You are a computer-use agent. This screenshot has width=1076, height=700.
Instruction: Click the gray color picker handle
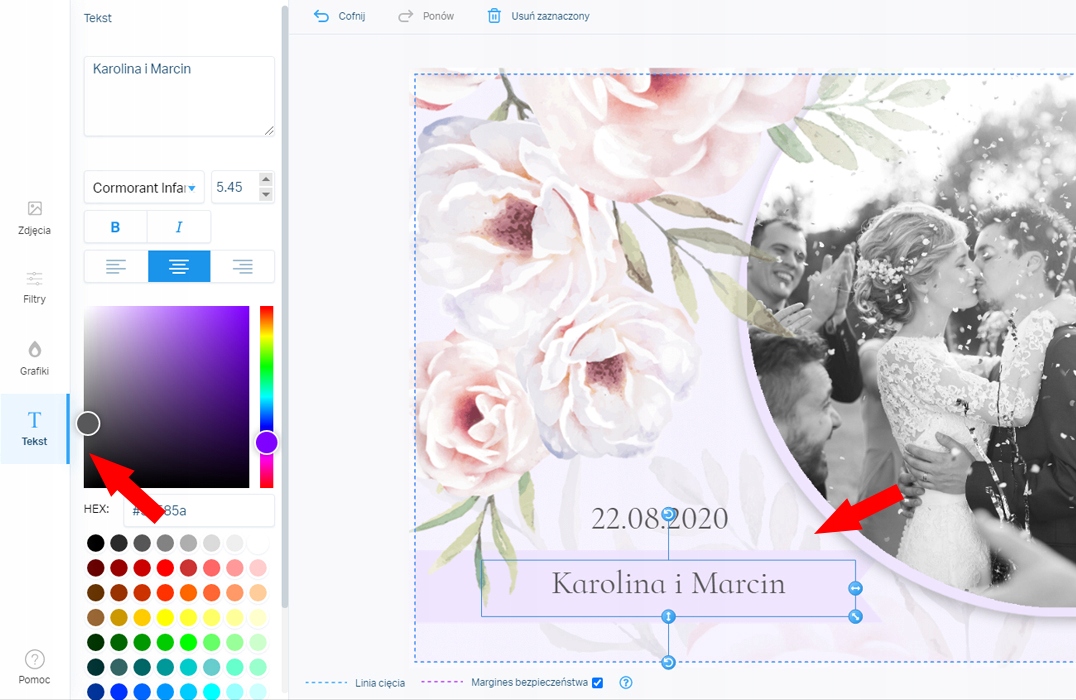click(88, 423)
